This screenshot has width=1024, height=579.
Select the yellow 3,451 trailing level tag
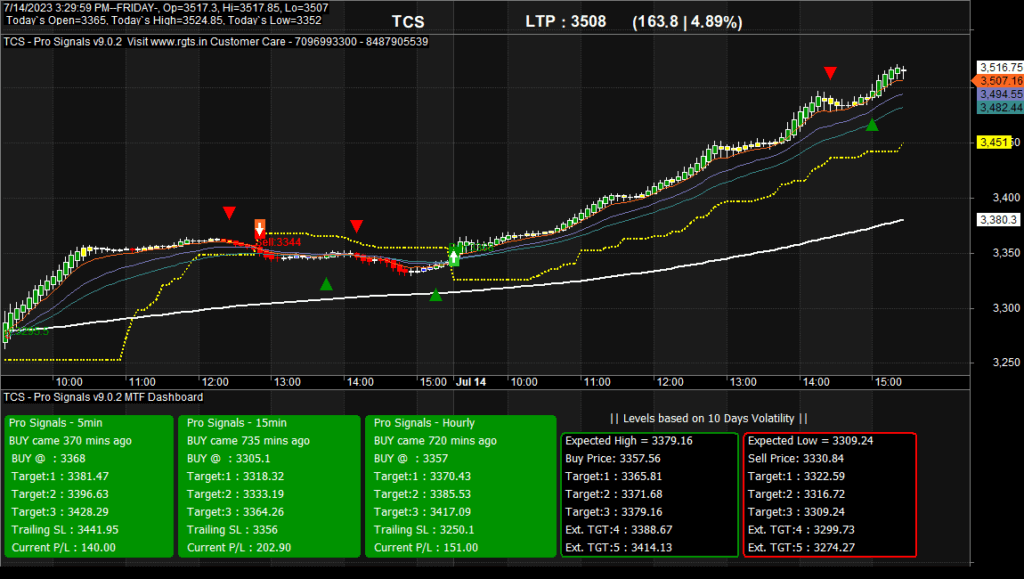[995, 142]
